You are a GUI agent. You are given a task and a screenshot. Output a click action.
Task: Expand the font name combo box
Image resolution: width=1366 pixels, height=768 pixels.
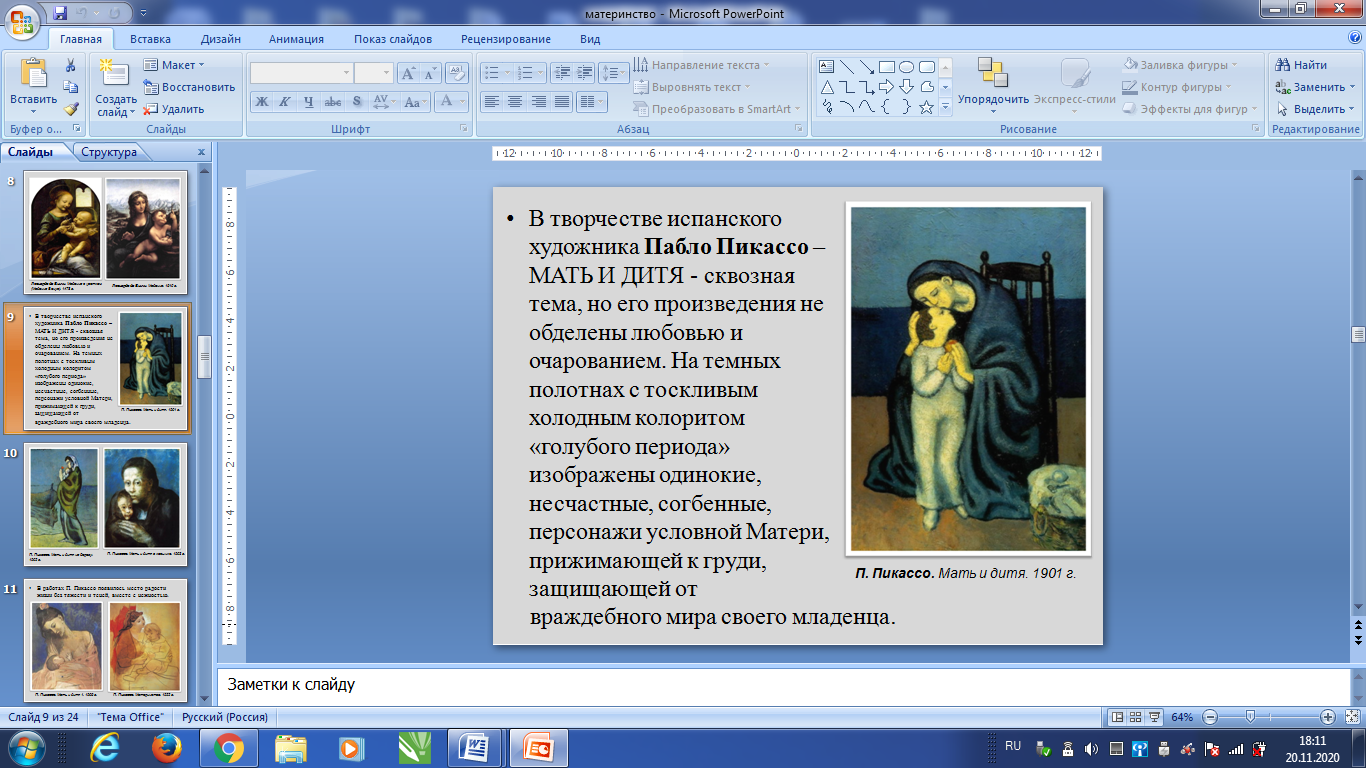click(x=346, y=73)
